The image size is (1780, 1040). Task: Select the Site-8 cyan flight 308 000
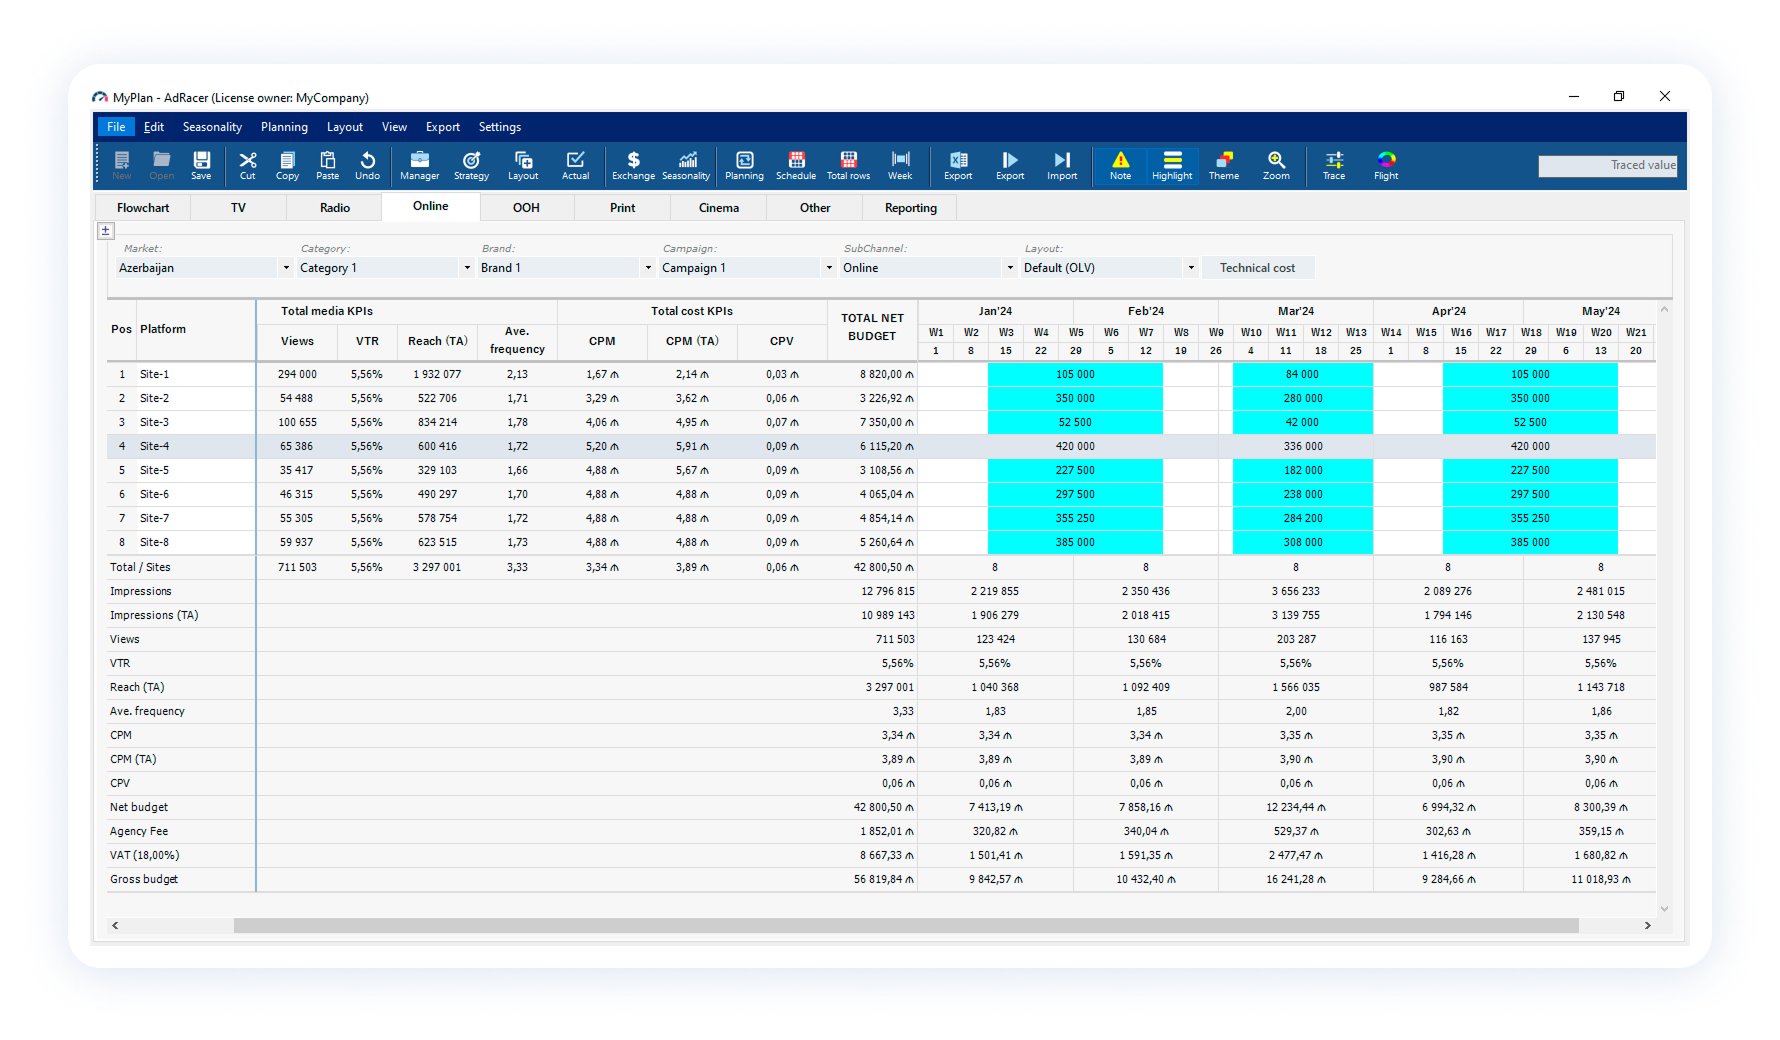(1303, 542)
